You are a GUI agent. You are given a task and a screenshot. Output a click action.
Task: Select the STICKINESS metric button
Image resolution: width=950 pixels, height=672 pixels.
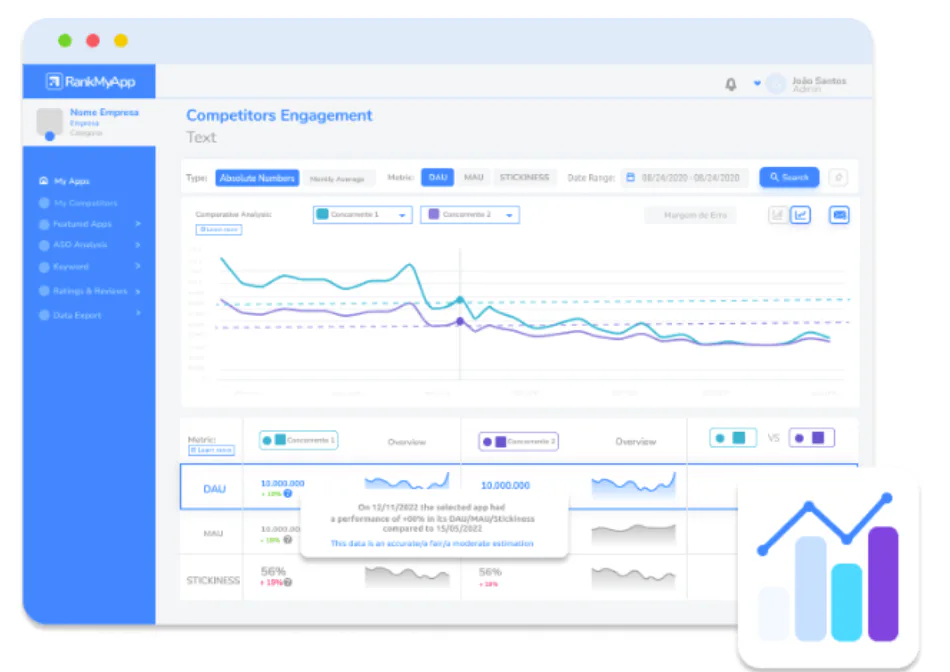(524, 177)
